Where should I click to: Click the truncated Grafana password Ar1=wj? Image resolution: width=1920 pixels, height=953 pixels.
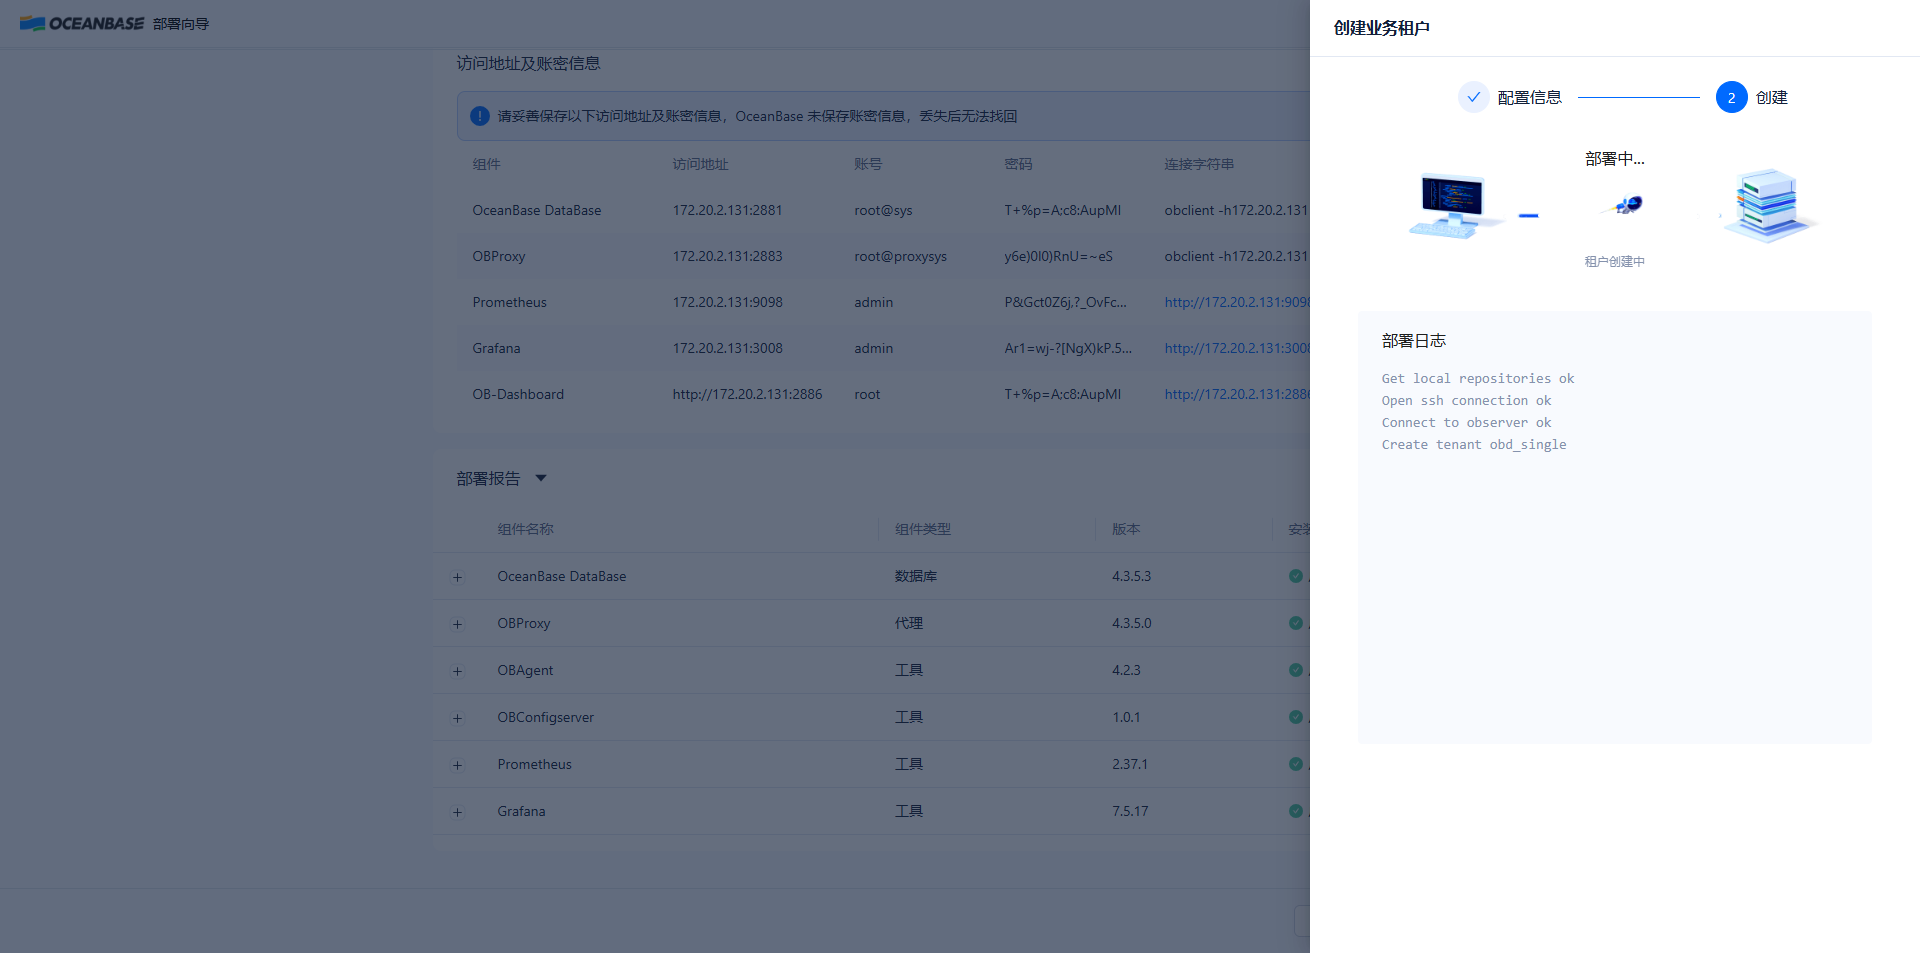[x=1068, y=348]
